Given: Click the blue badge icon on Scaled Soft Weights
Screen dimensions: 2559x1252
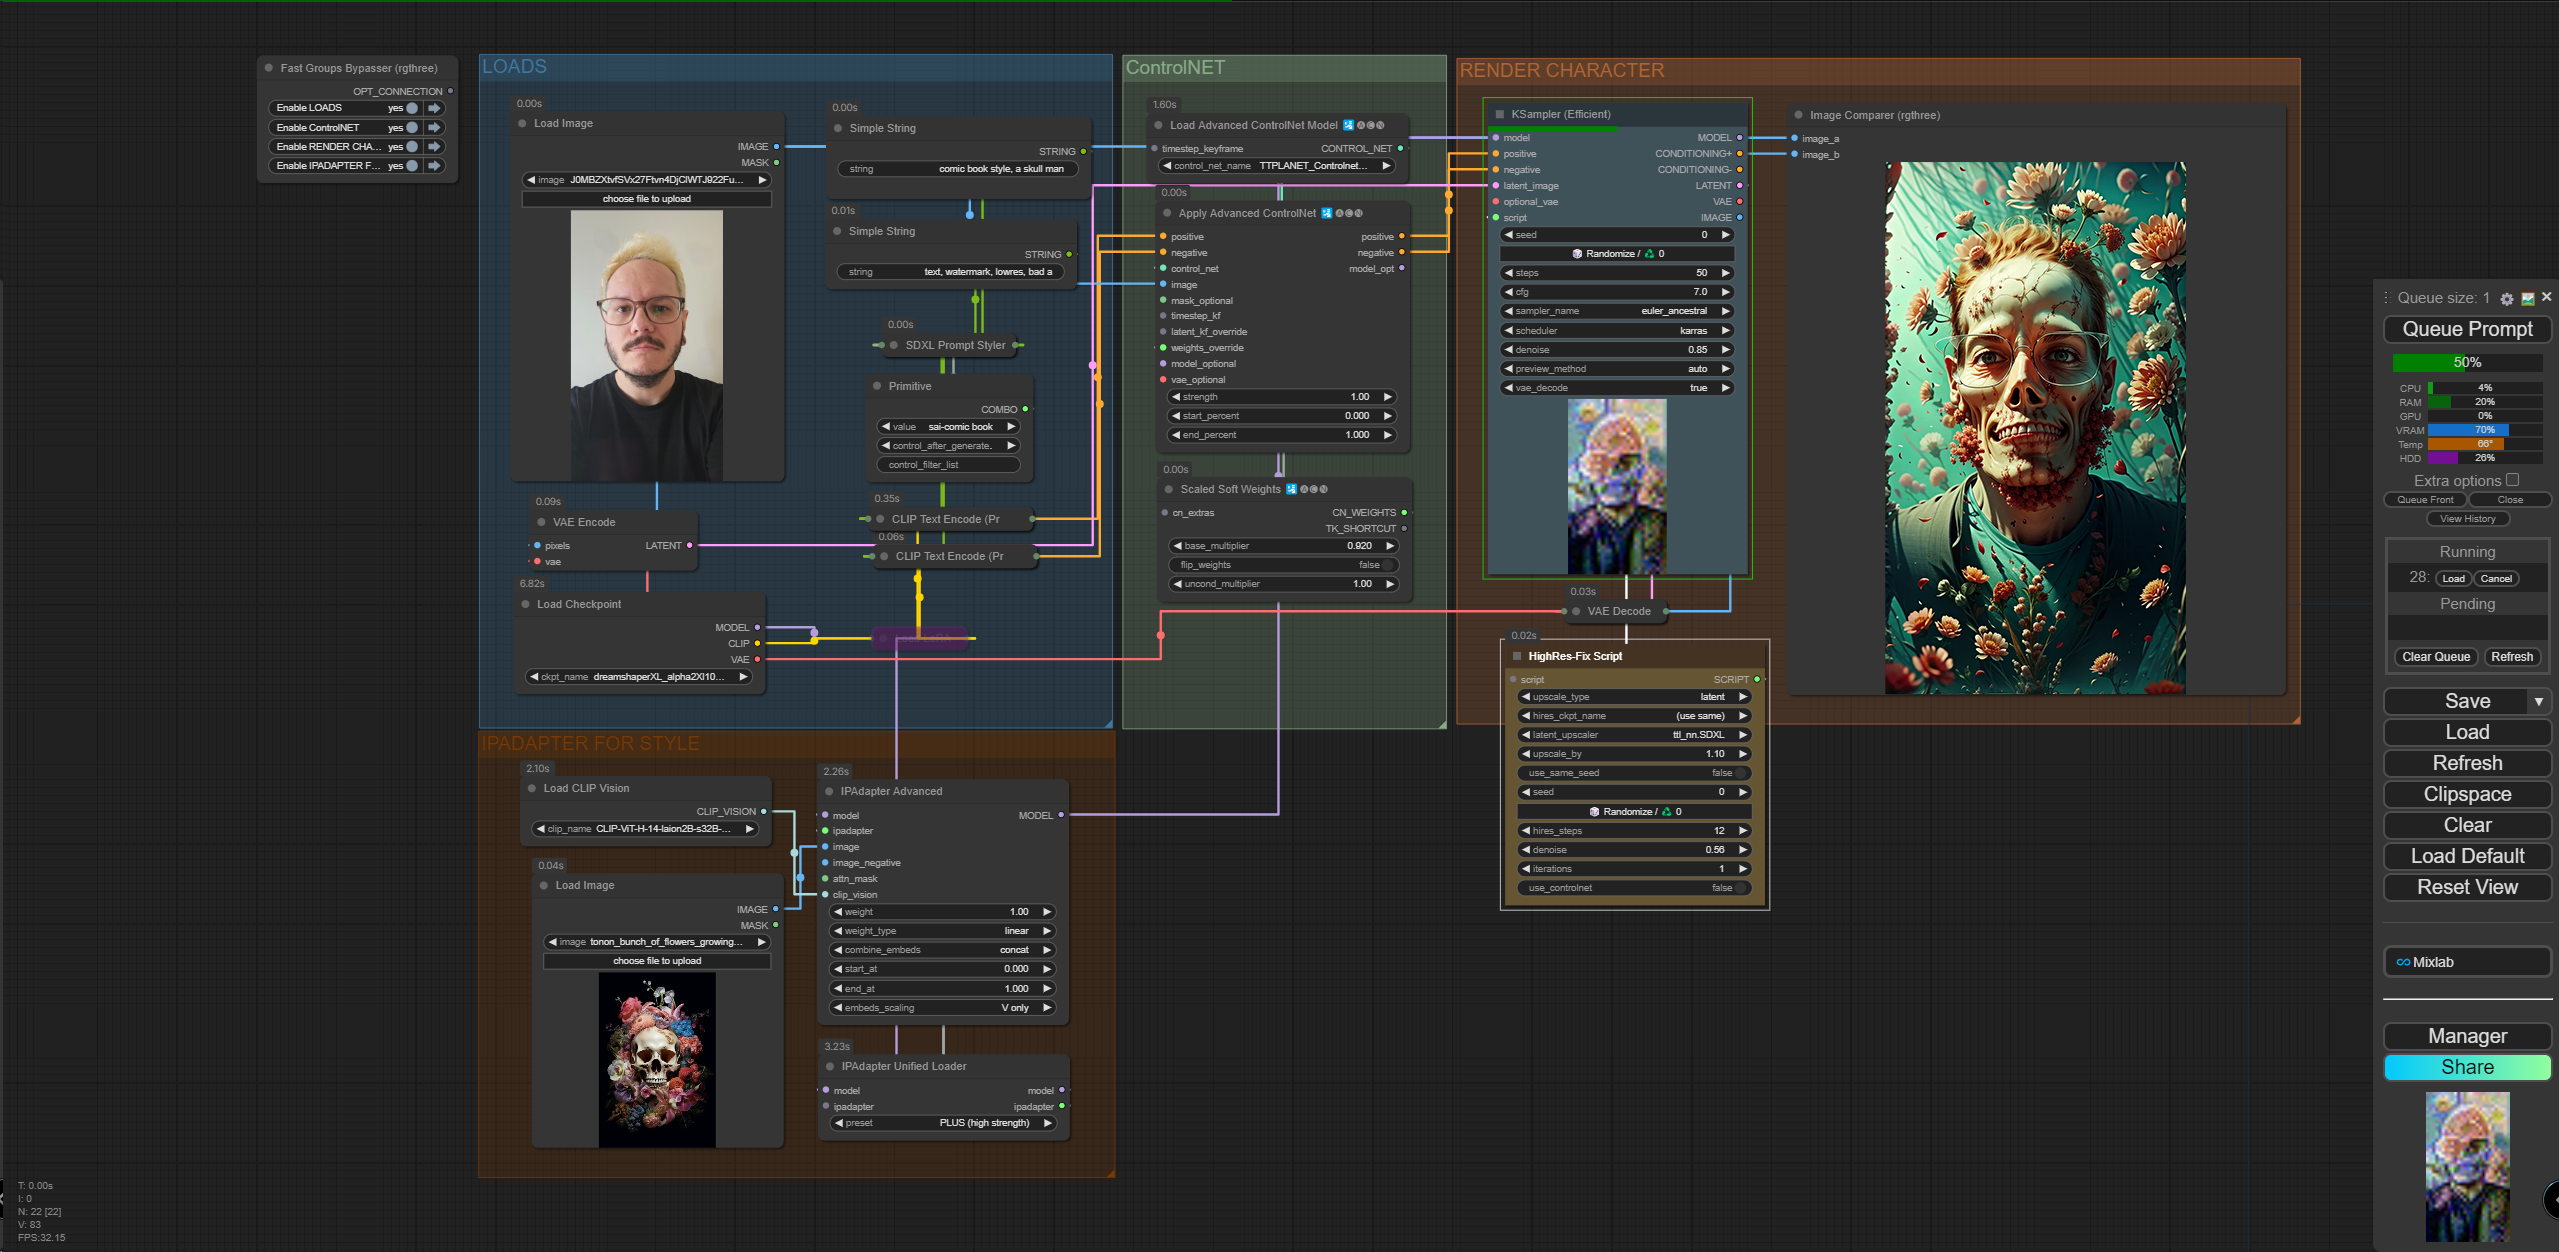Looking at the screenshot, I should pos(1291,490).
